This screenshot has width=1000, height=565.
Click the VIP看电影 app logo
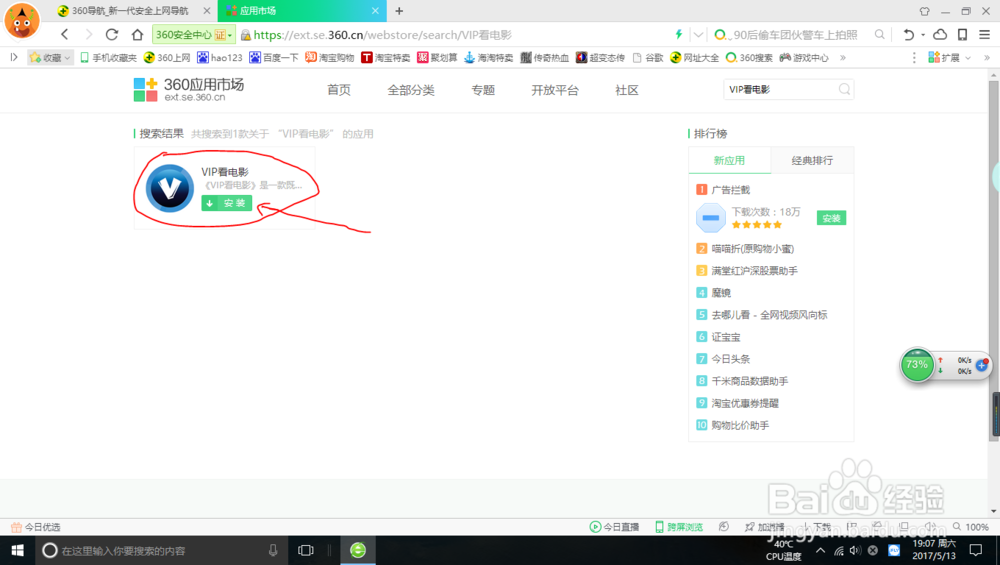click(170, 188)
